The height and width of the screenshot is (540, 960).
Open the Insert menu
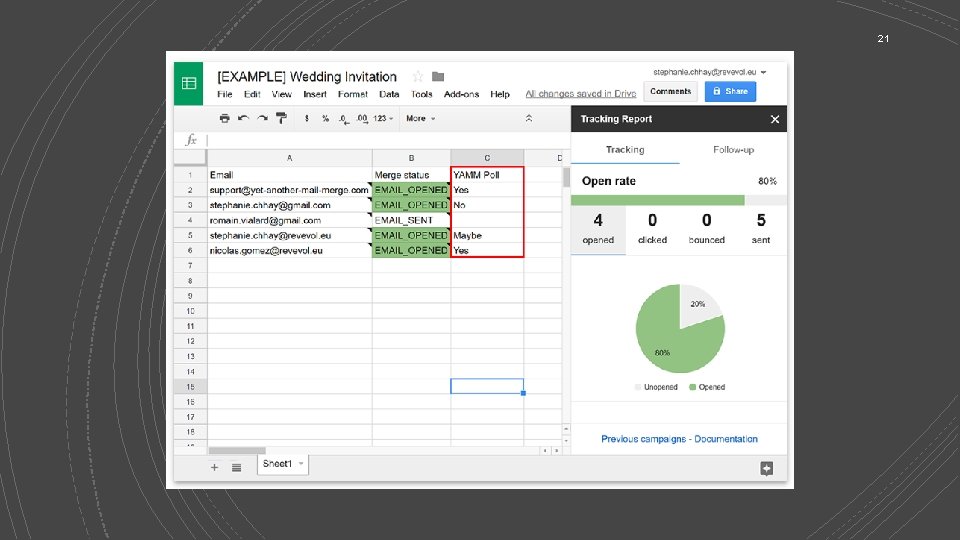coord(315,94)
